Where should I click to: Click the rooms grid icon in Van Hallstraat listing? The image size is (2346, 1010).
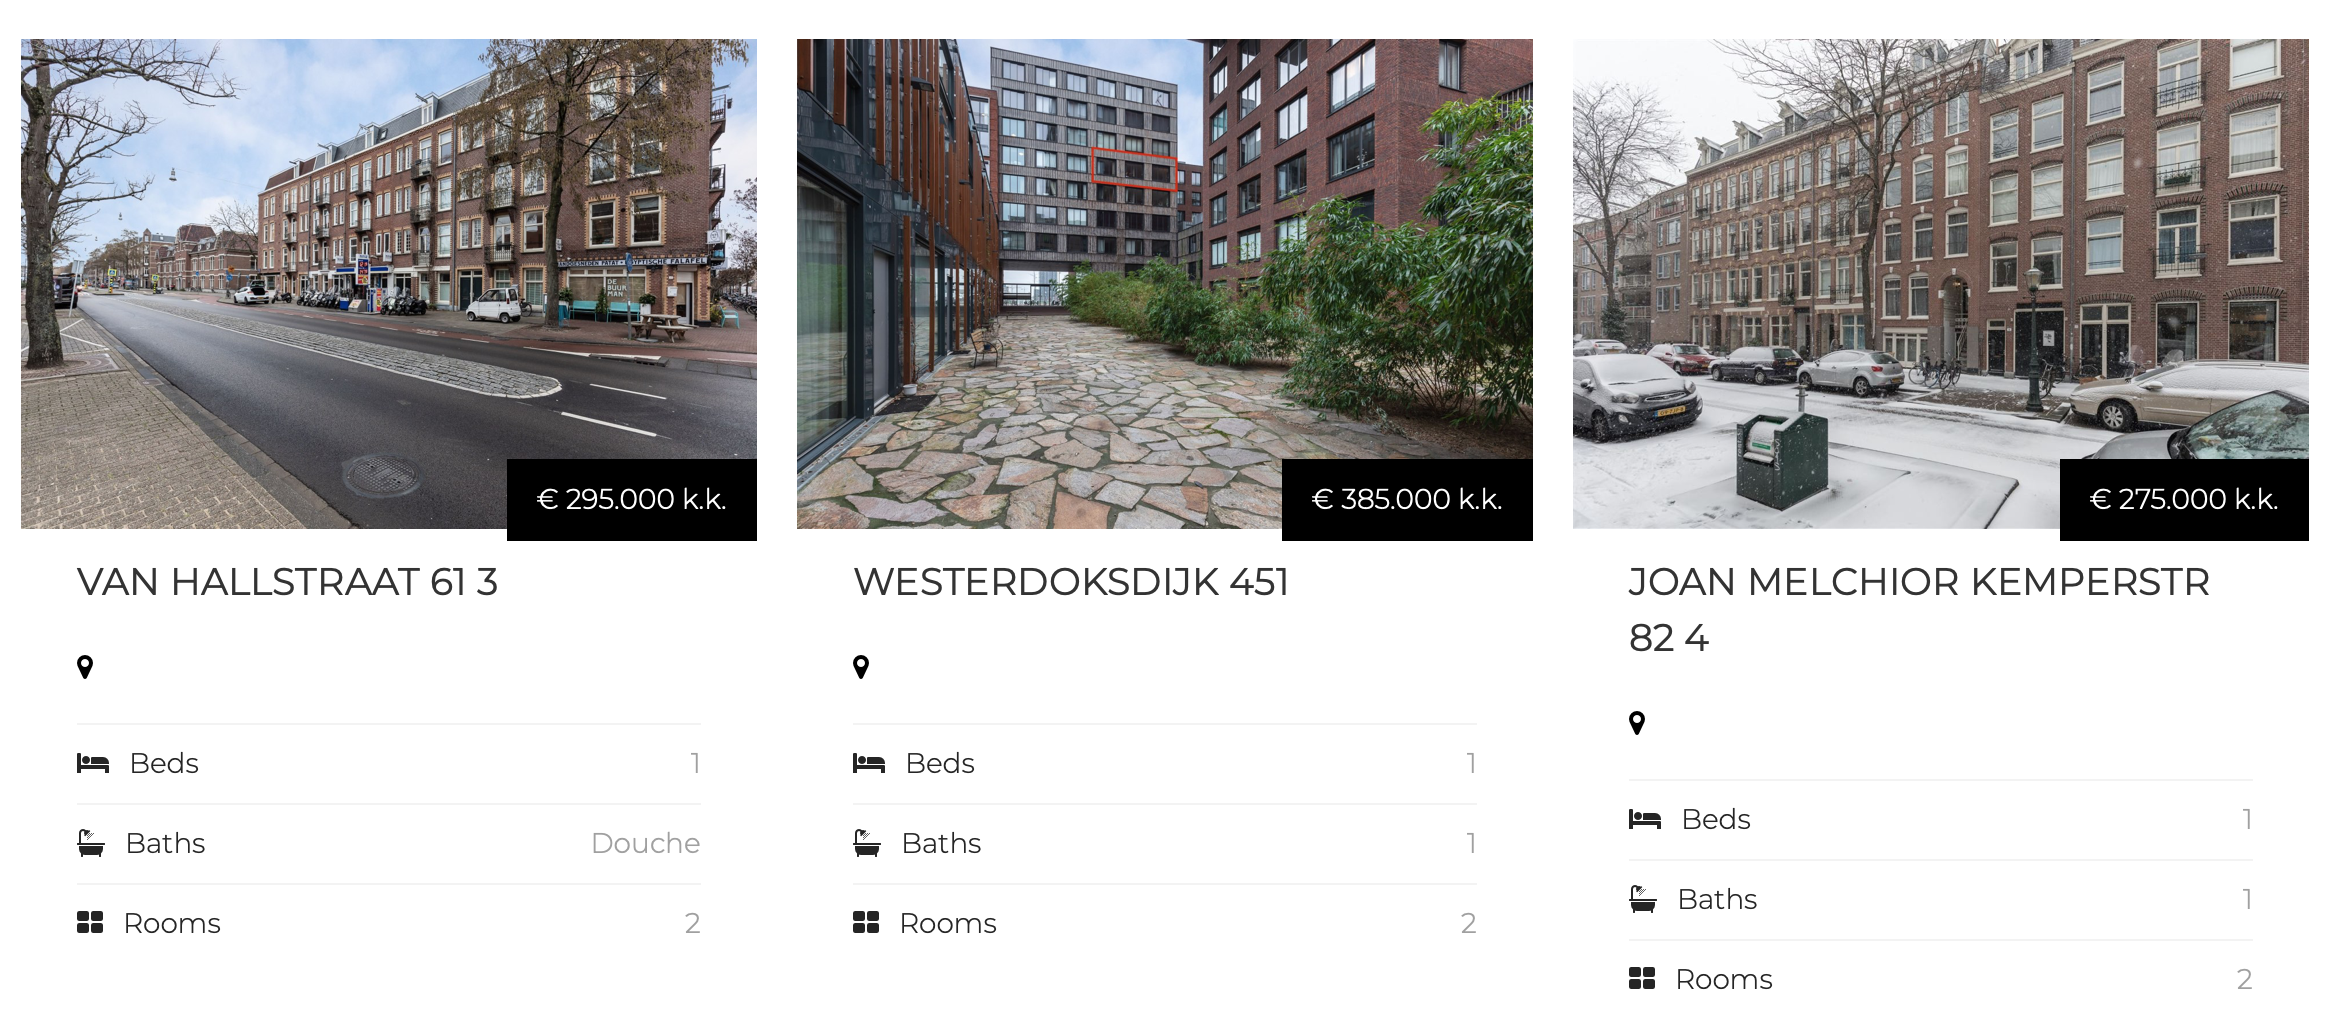click(x=90, y=922)
